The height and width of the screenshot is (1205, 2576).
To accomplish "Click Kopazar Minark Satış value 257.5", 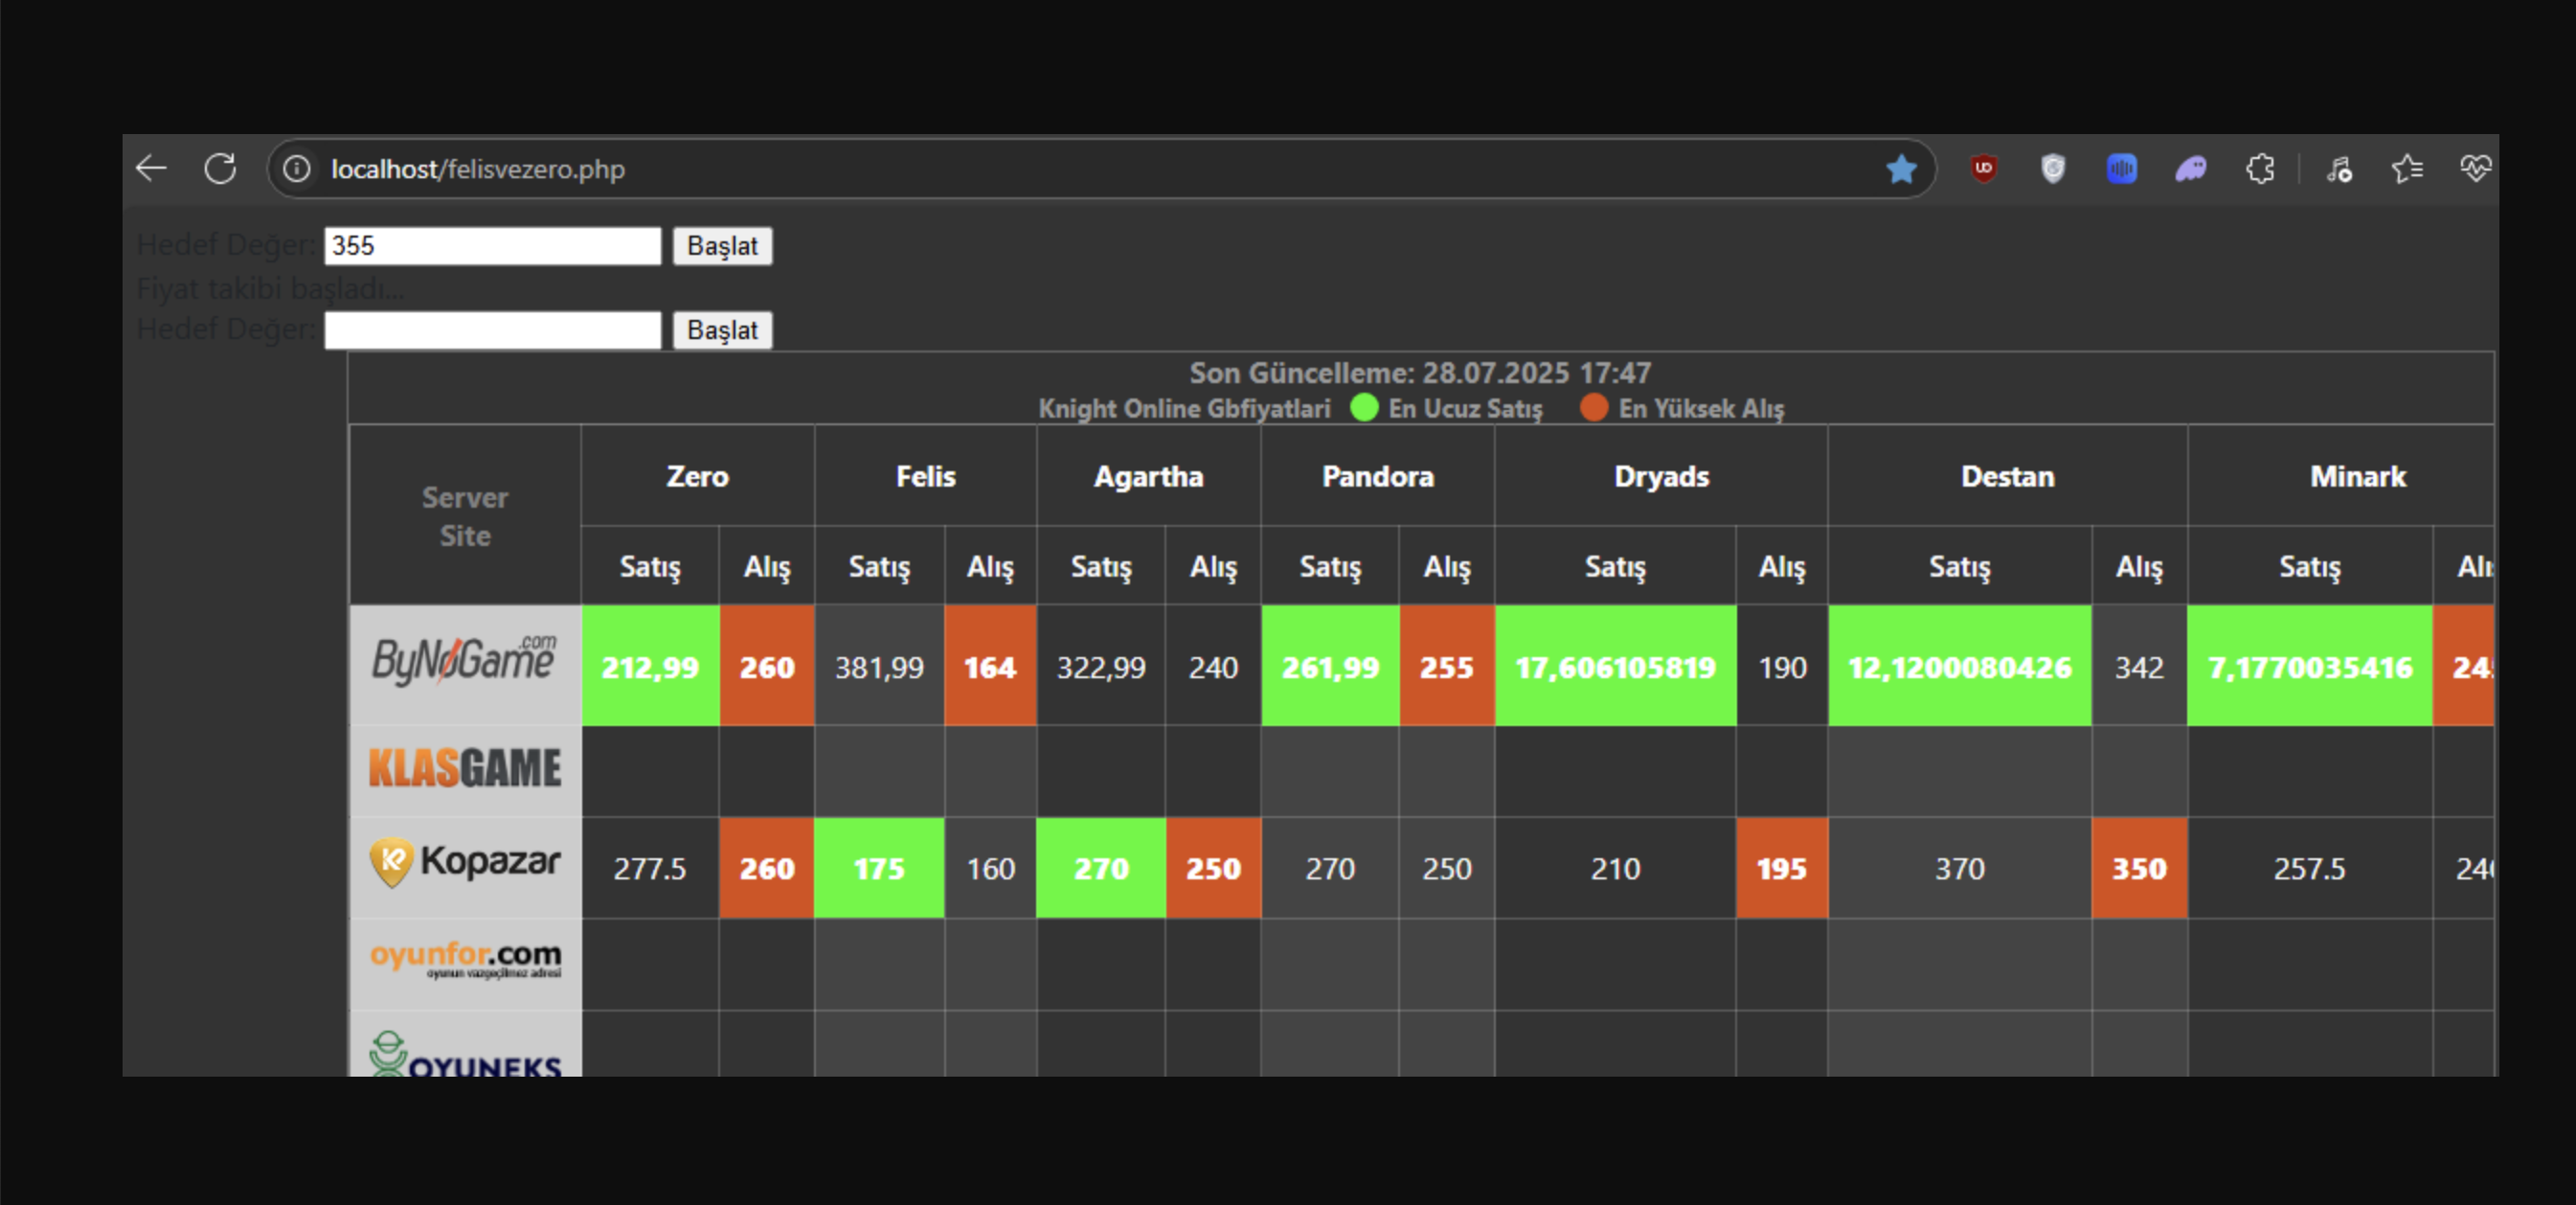I will [x=2310, y=868].
